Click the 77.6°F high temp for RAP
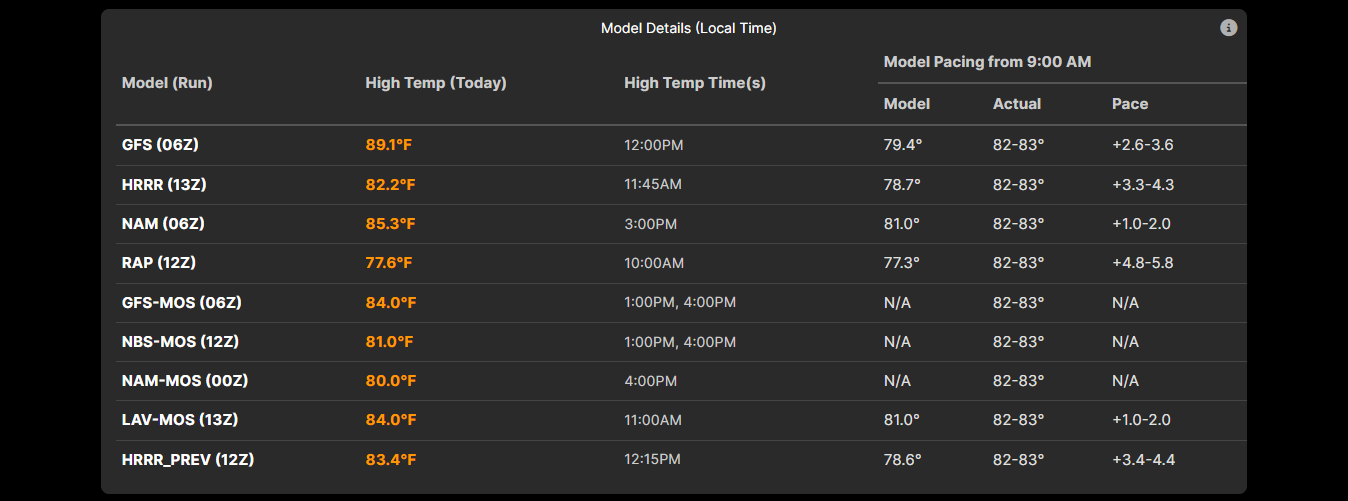Viewport: 1348px width, 501px height. (x=389, y=263)
